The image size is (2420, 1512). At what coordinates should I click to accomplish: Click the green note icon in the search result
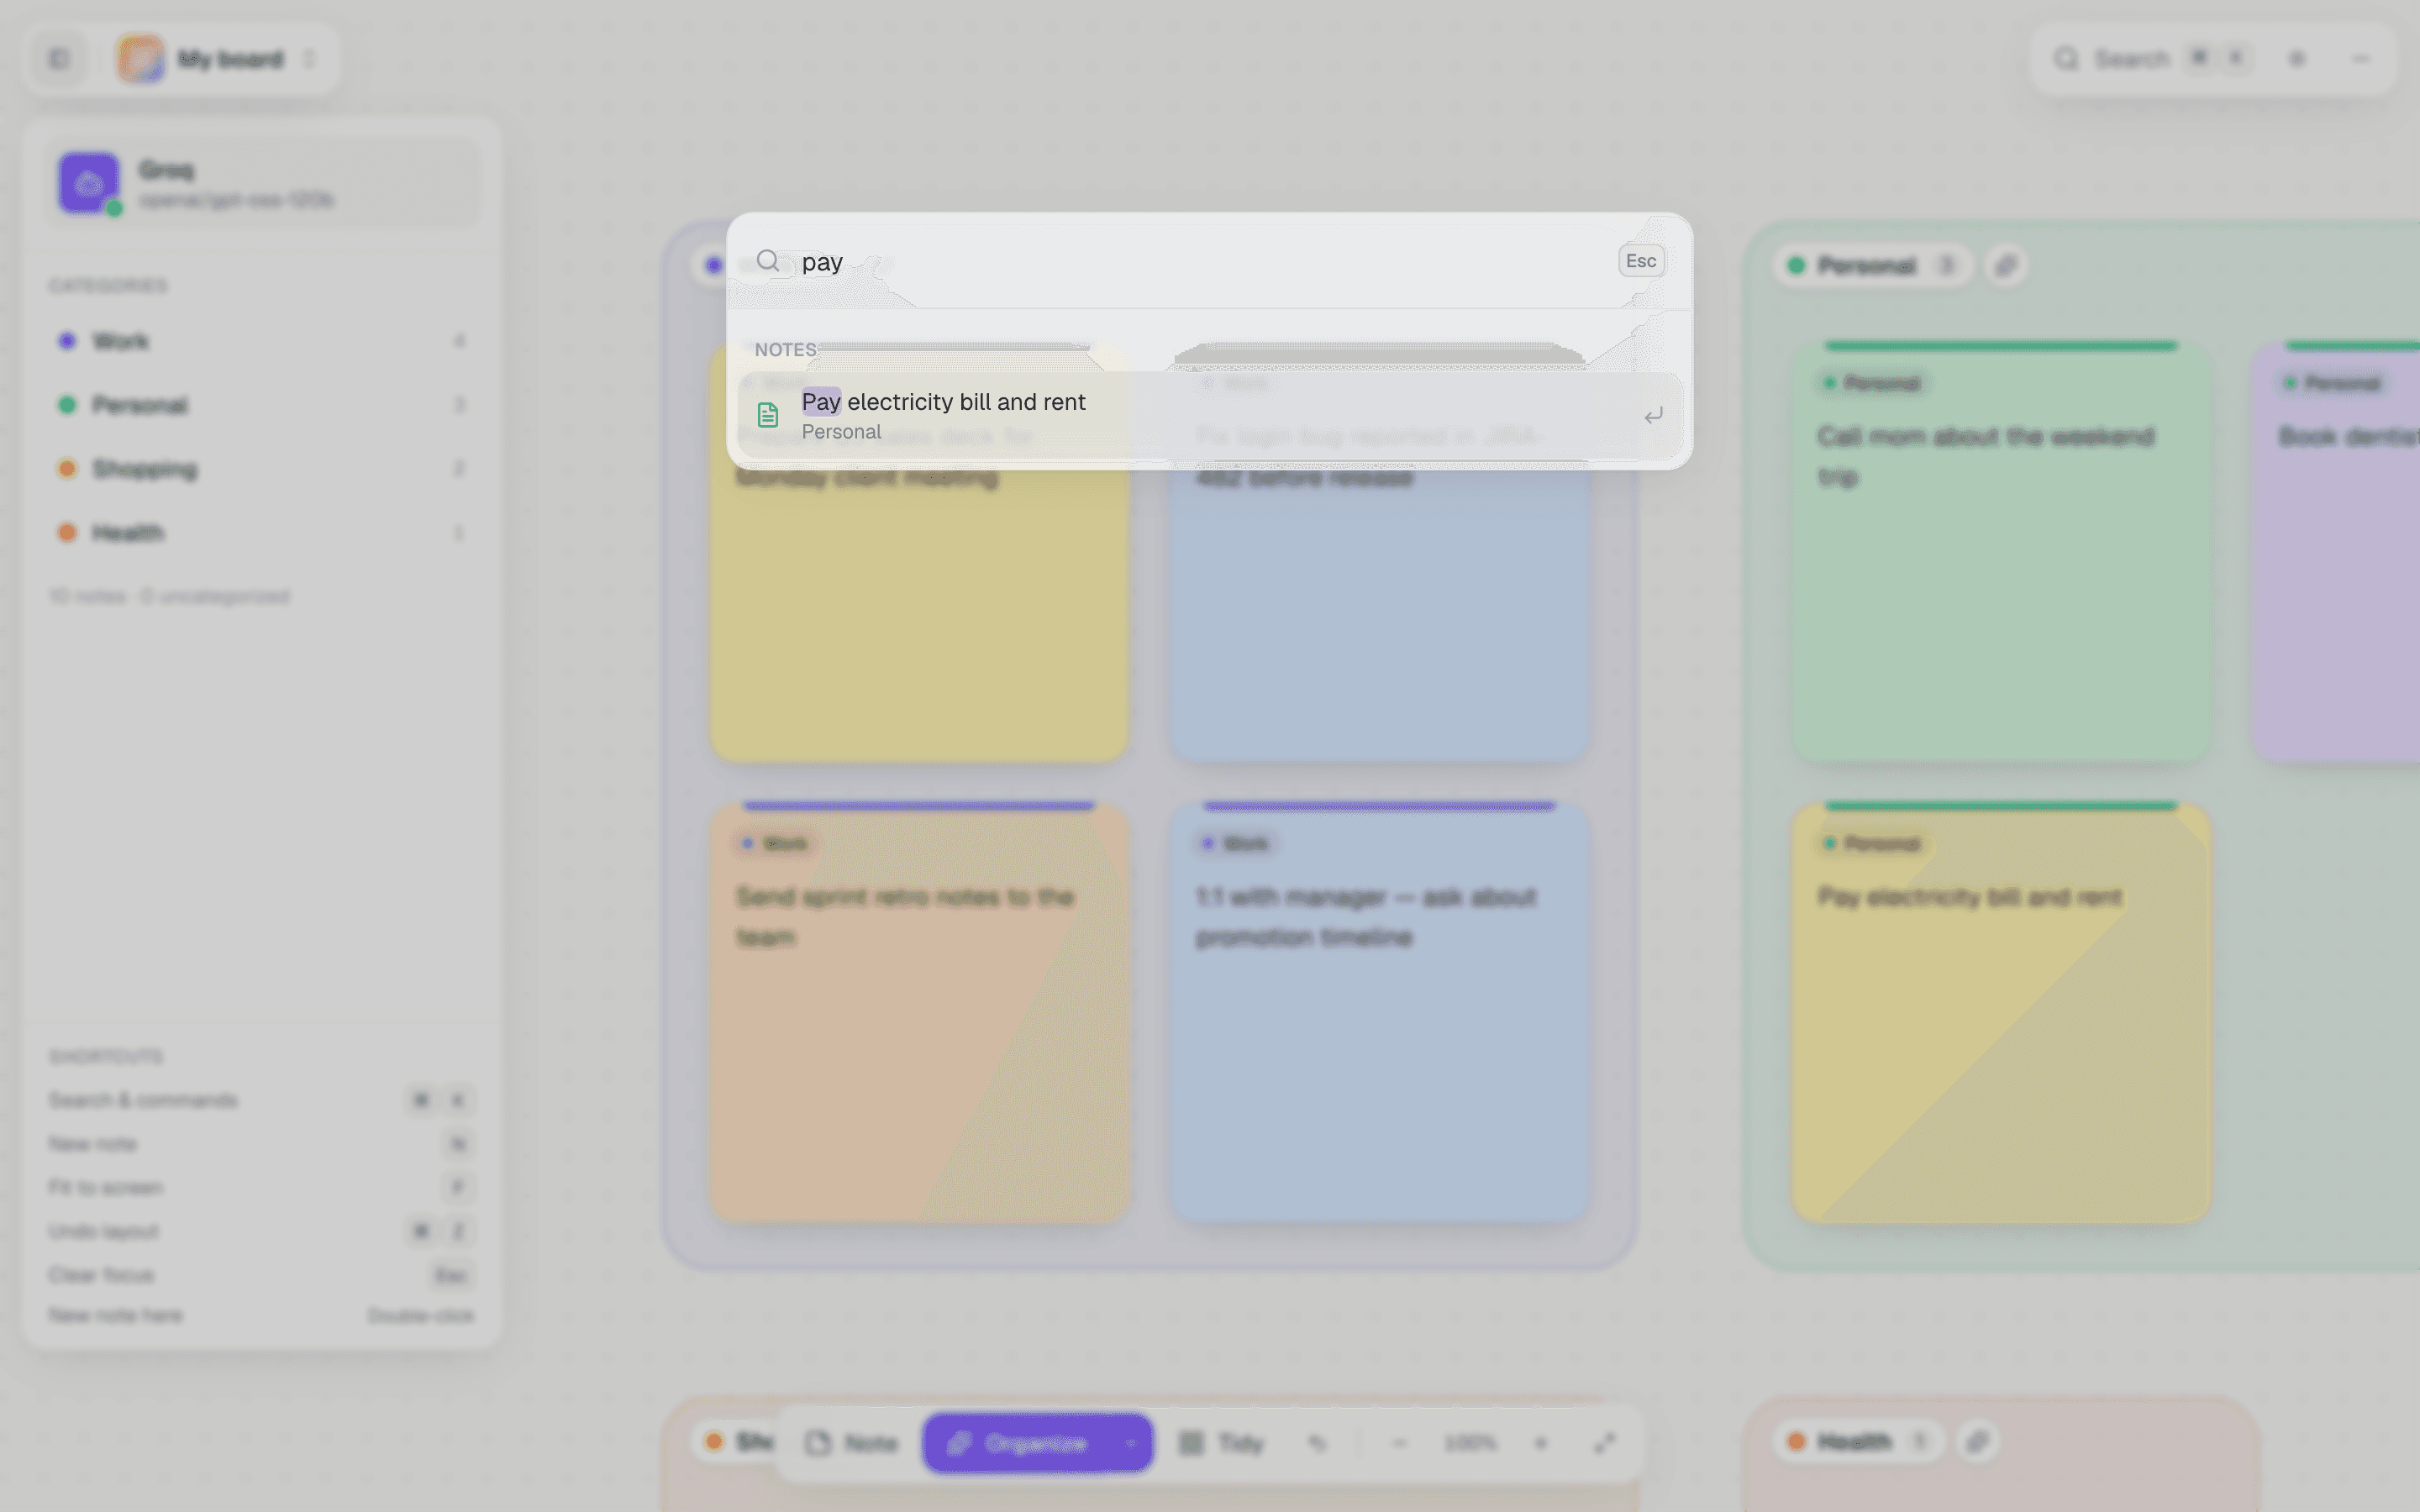(x=768, y=415)
